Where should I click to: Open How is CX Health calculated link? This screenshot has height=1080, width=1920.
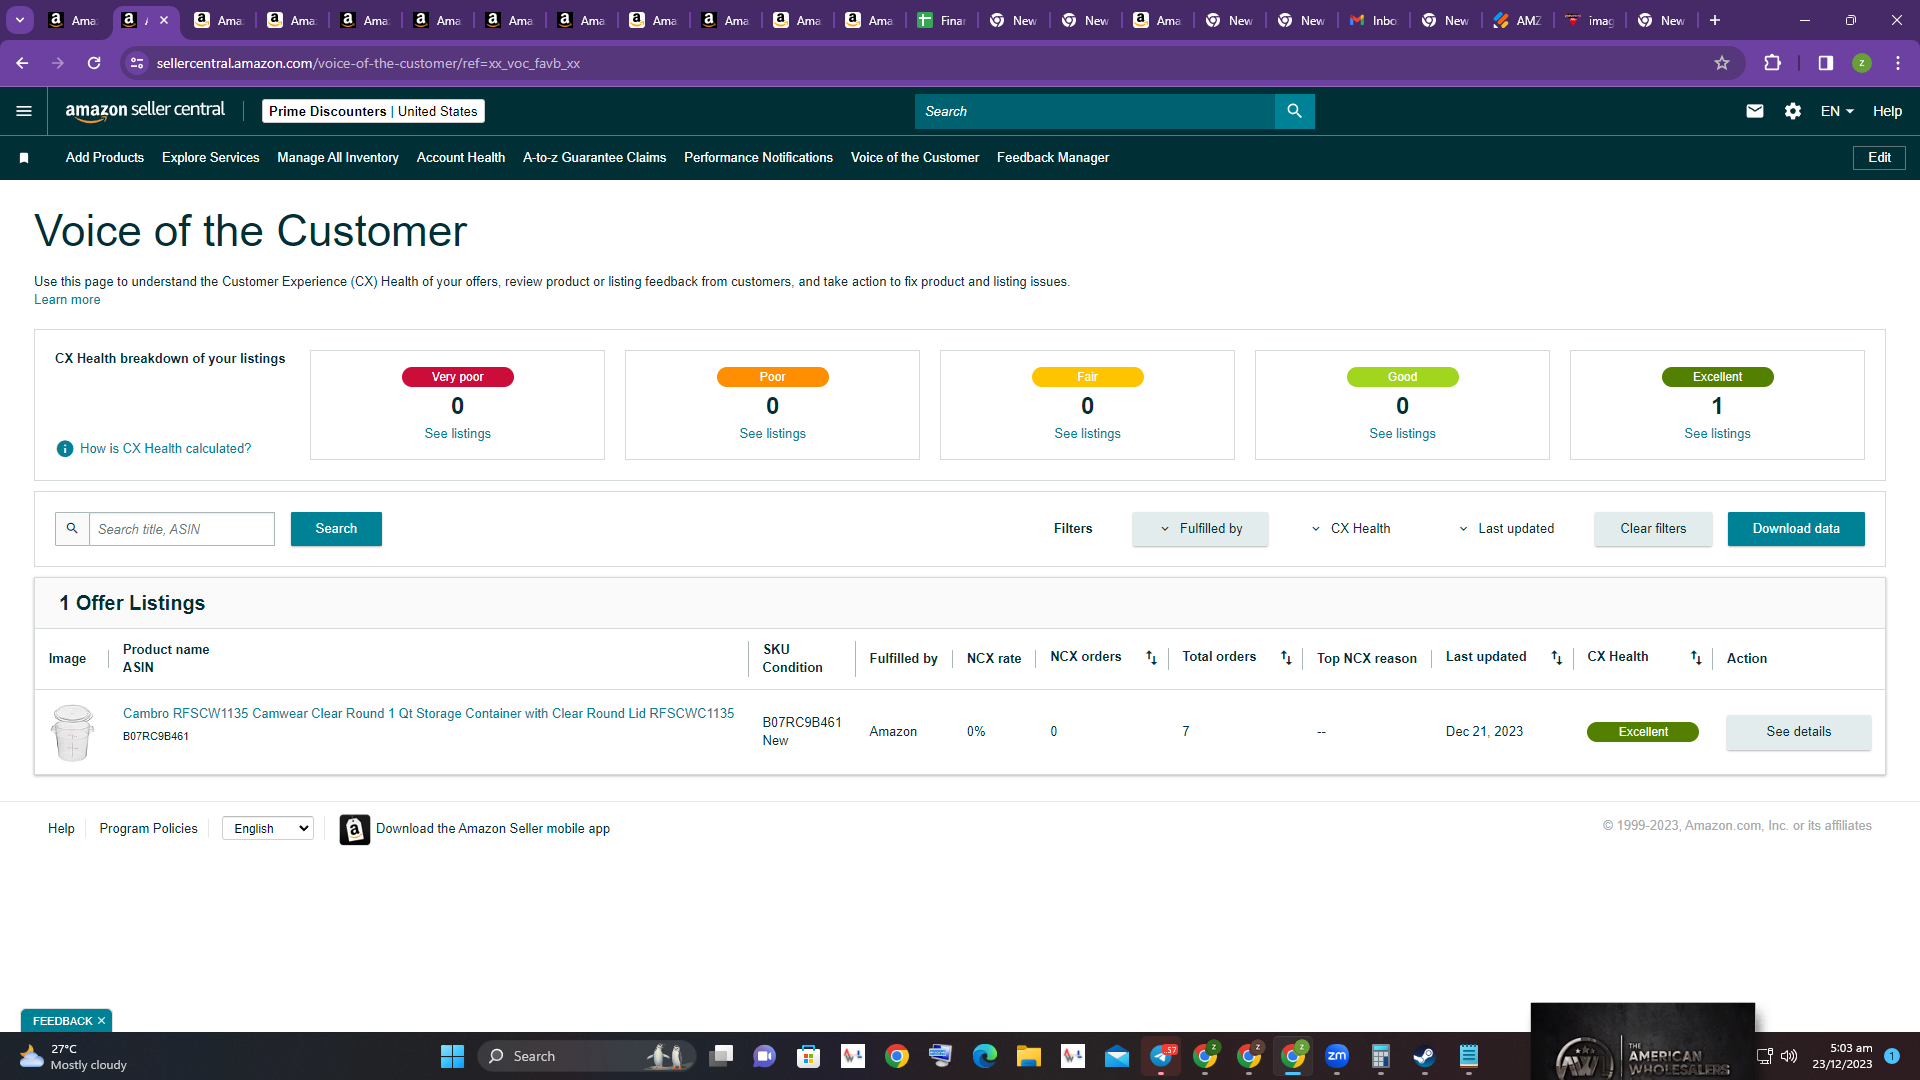pos(166,449)
